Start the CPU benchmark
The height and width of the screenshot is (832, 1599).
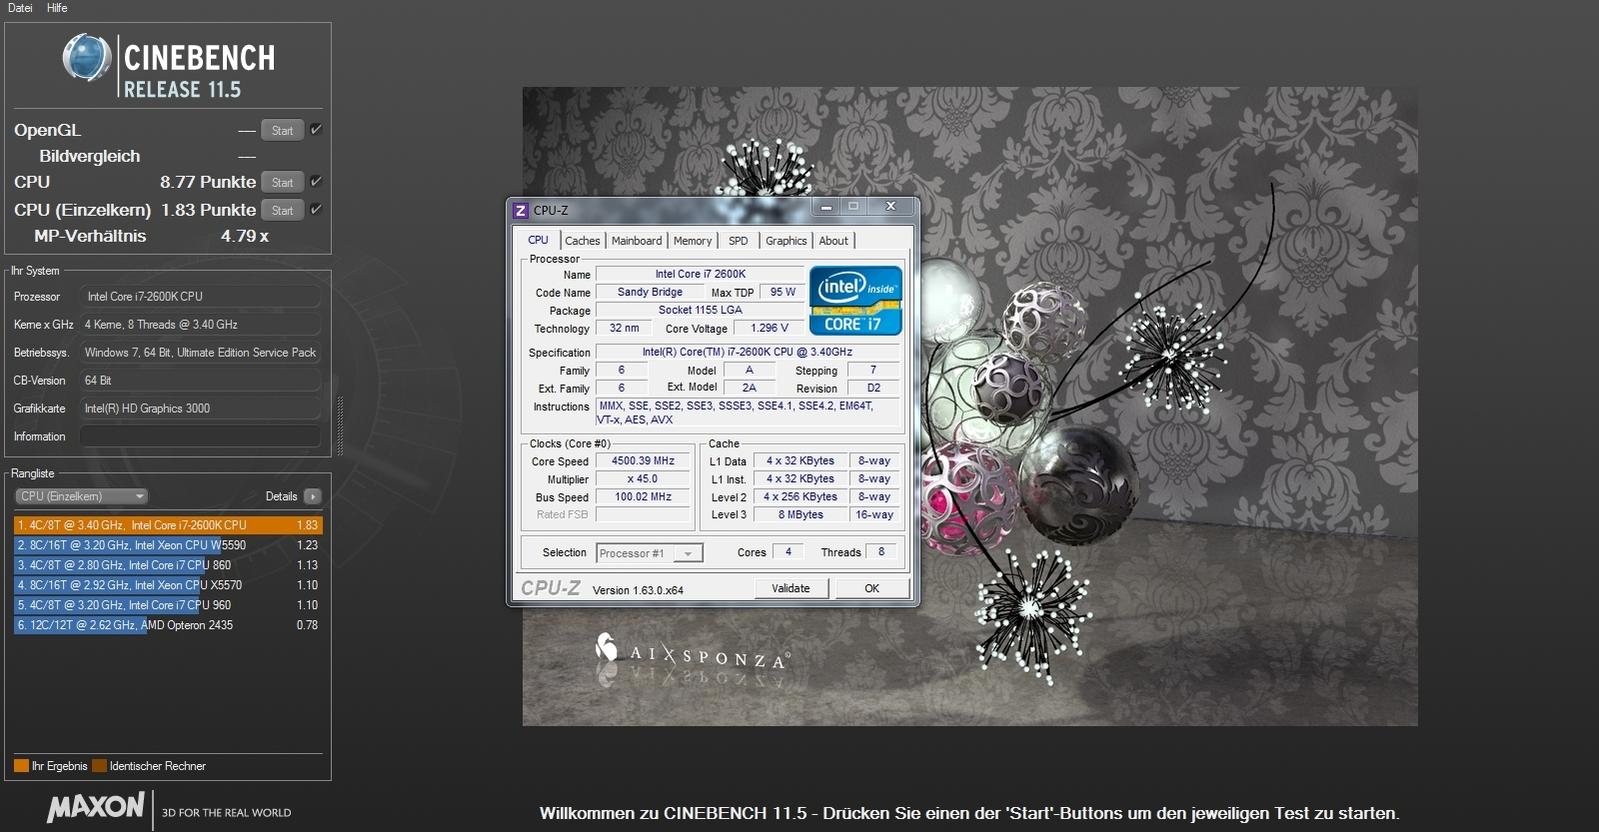click(x=282, y=182)
